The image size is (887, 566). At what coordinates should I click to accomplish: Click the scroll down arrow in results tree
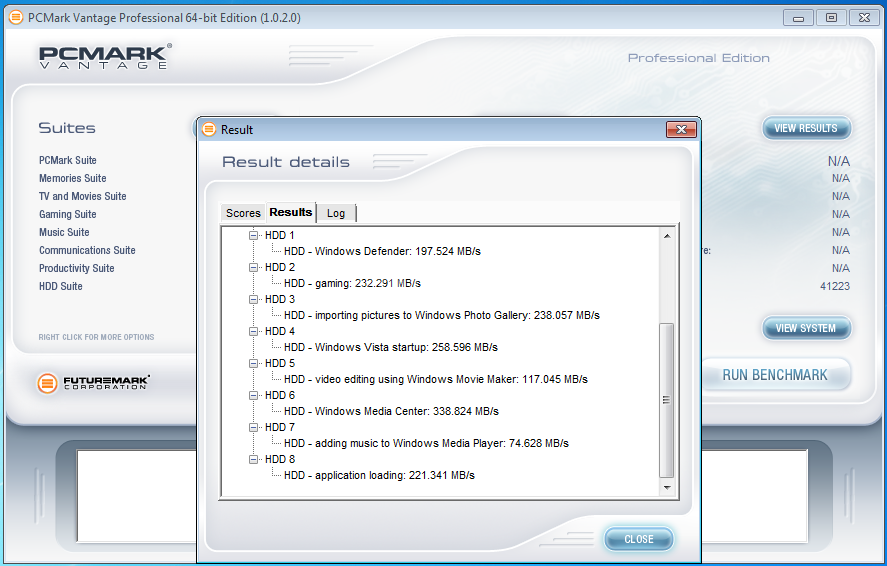pos(667,487)
